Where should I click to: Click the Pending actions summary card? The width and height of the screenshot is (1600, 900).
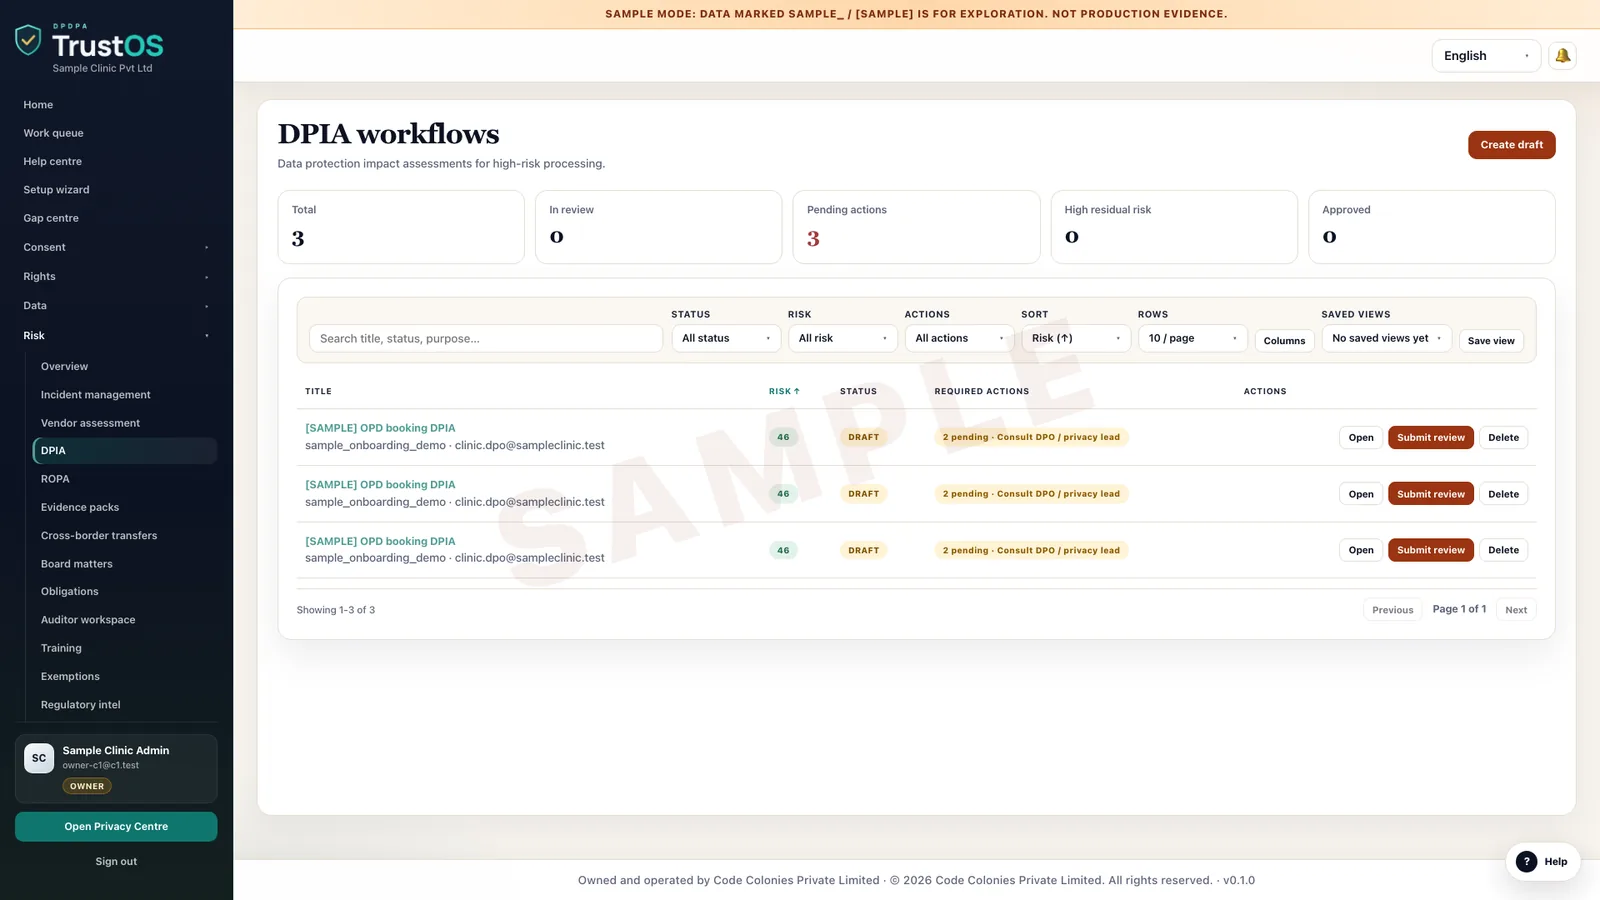(x=916, y=227)
